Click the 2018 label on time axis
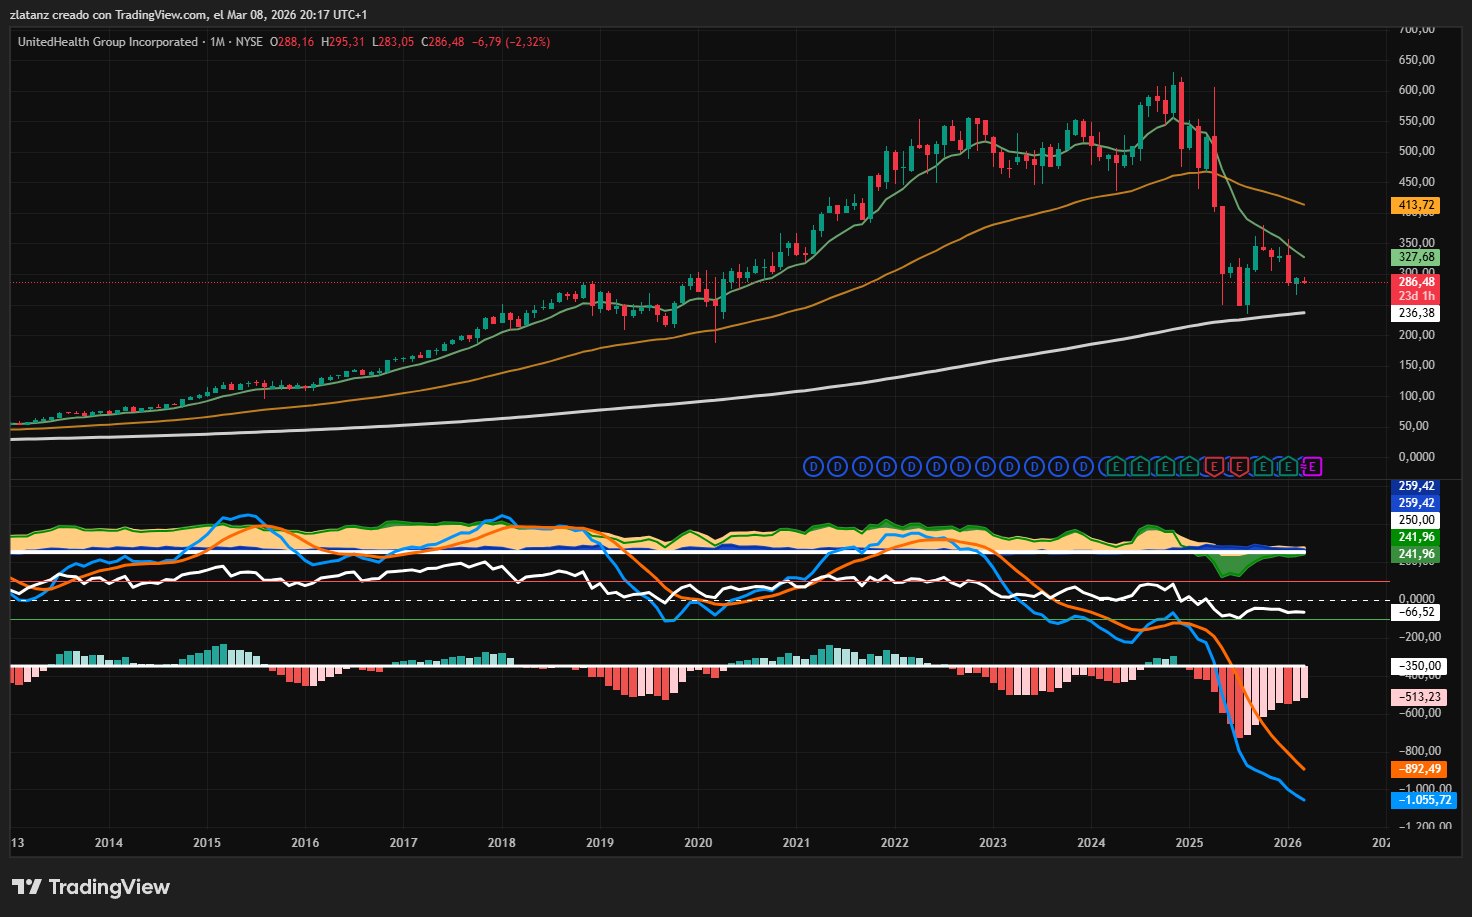Screen dimensions: 1472x917 pos(502,843)
